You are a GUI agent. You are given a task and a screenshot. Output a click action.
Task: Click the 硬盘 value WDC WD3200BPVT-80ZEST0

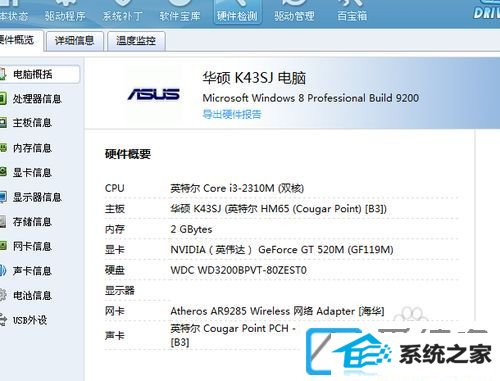pos(238,270)
